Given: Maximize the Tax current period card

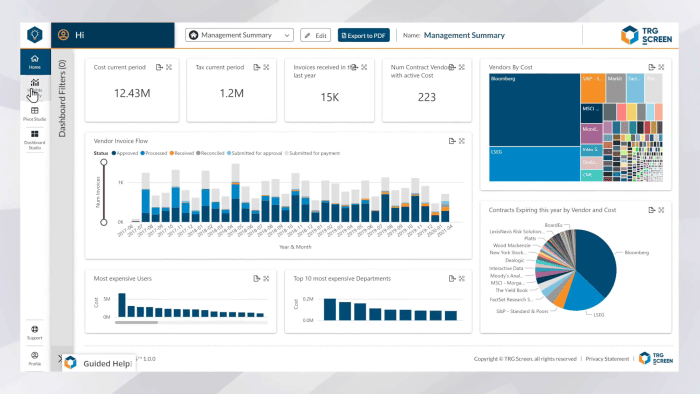Looking at the screenshot, I should [267, 67].
